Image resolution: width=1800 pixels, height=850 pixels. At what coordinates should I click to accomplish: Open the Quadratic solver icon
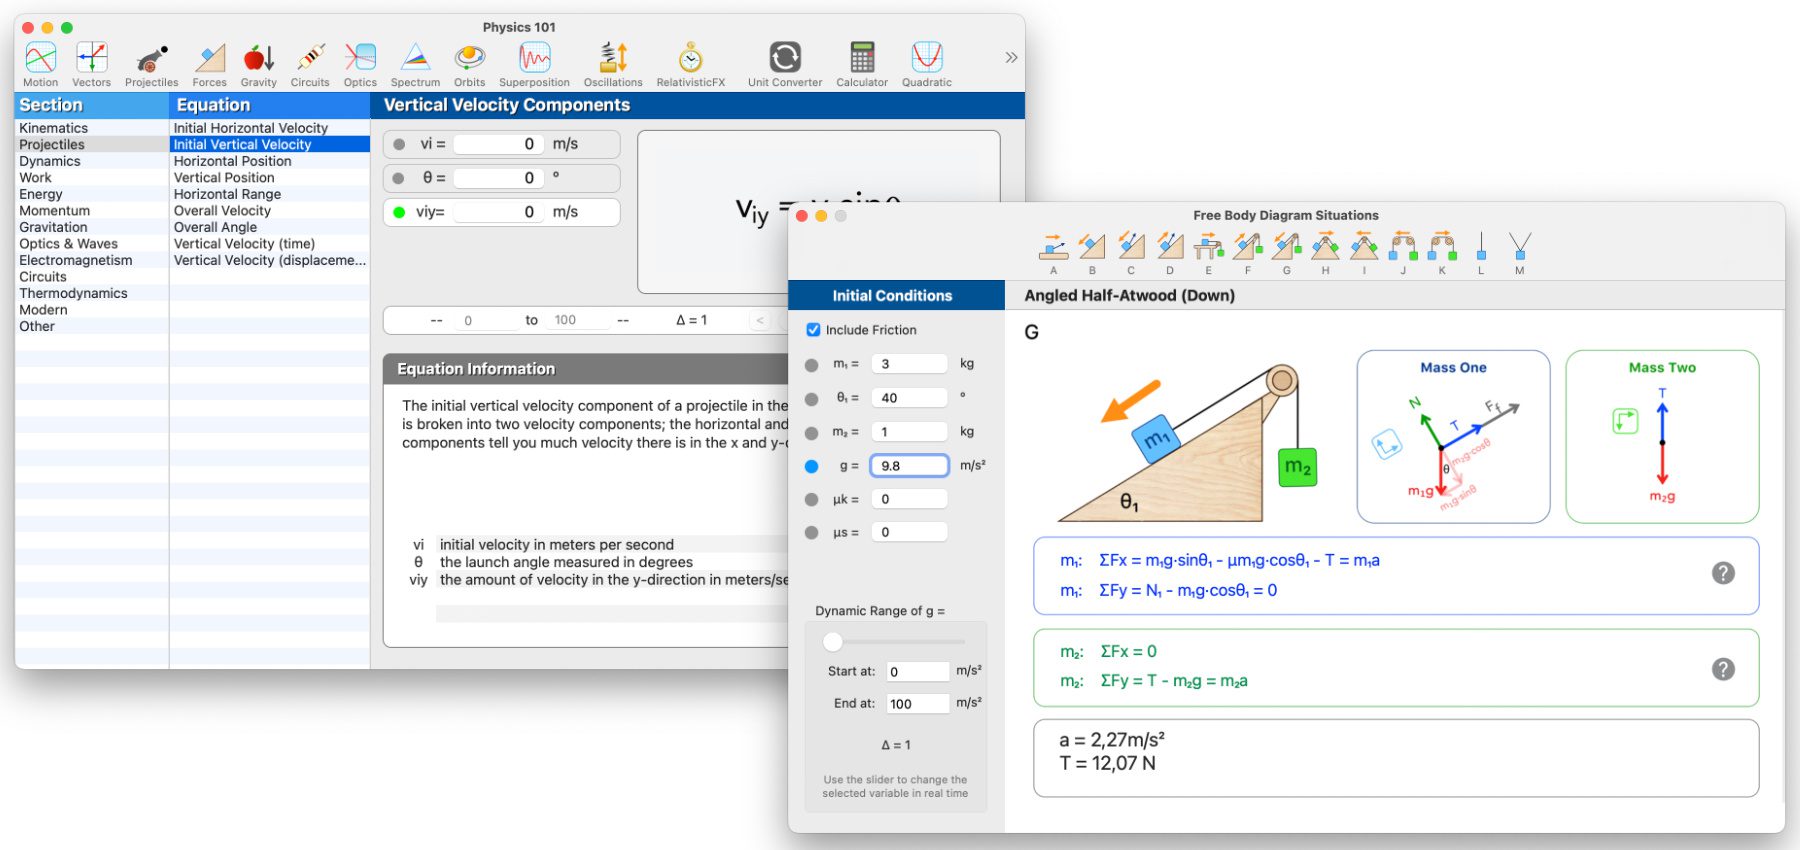(x=926, y=64)
